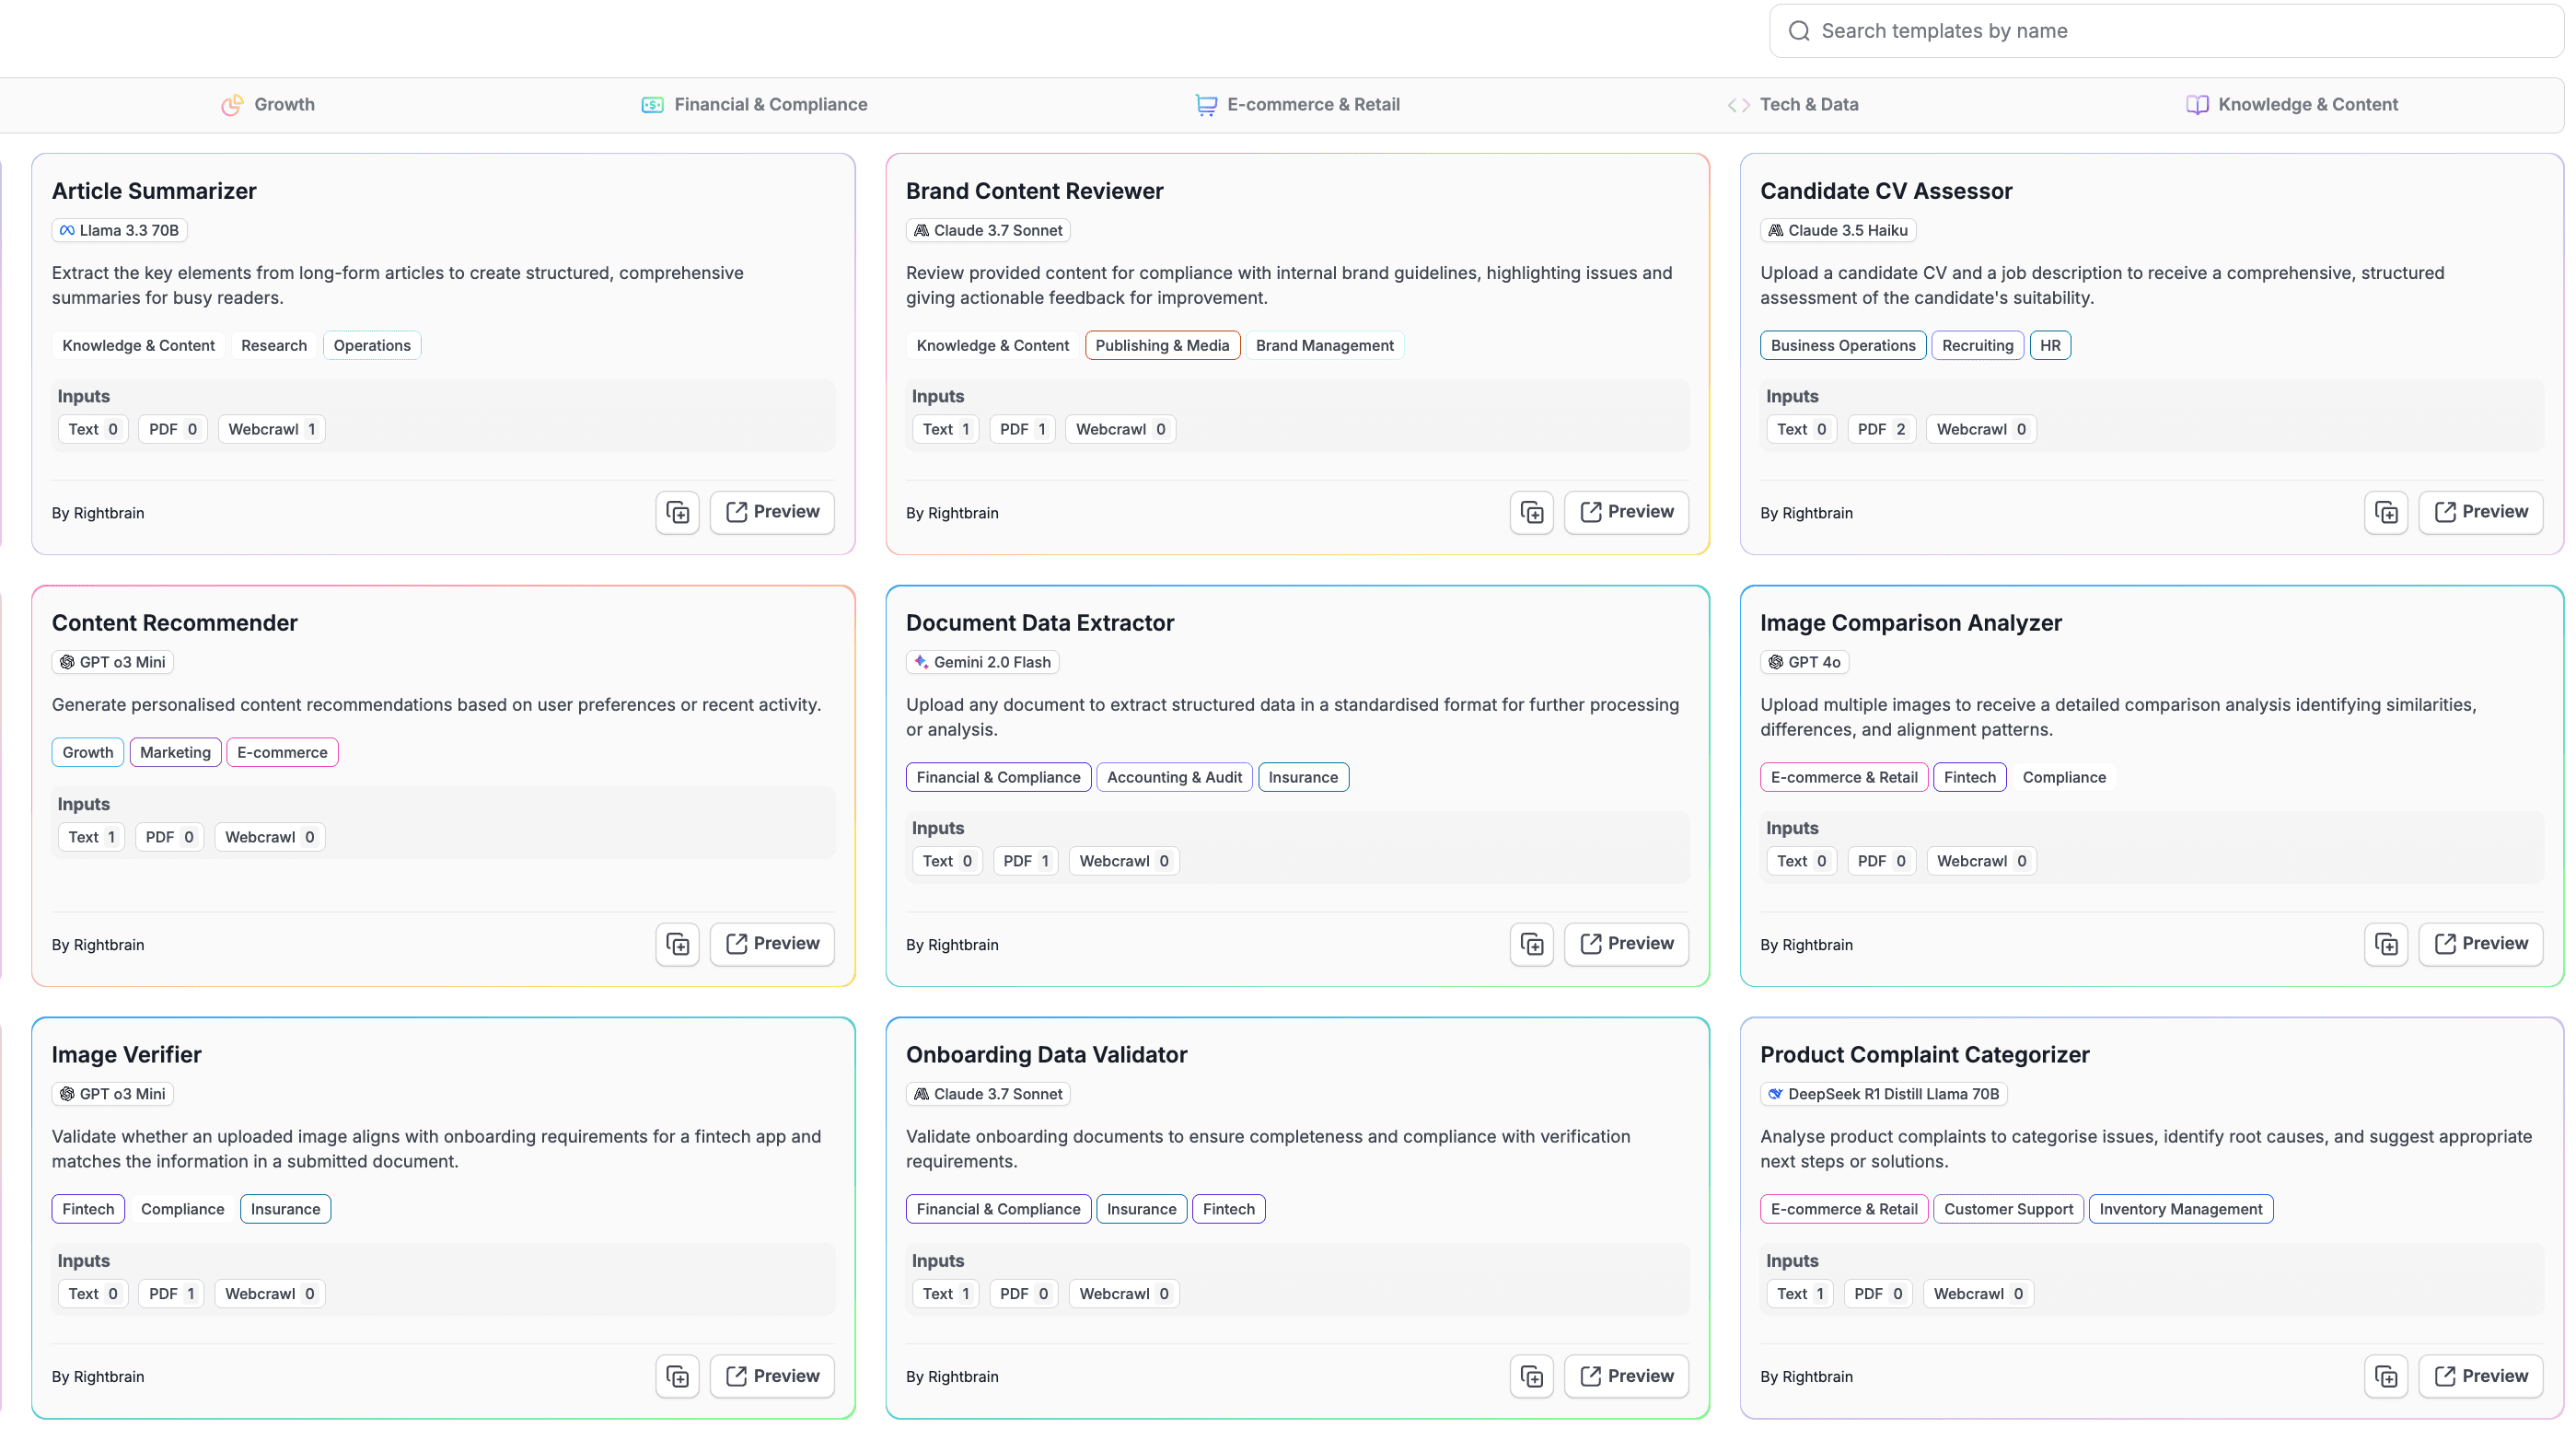Screen dimensions: 2576x1440
Task: Switch to the Growth category tab
Action: tap(268, 105)
